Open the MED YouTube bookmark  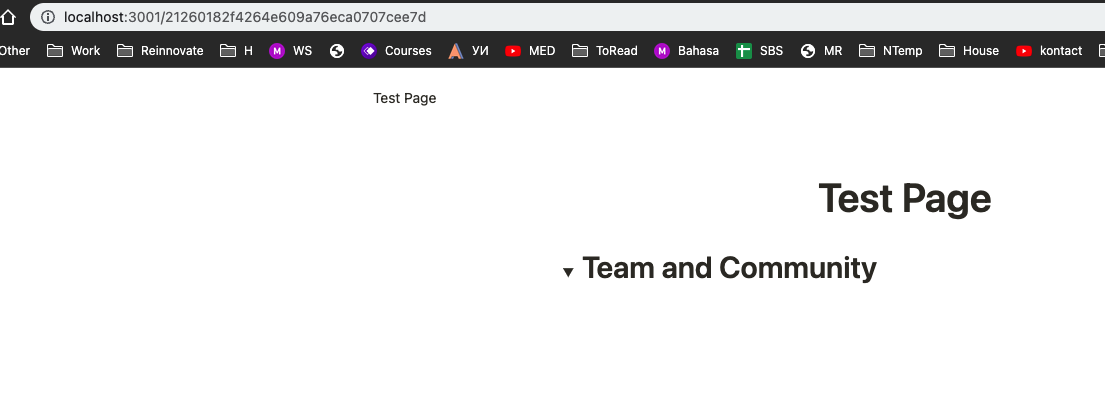[x=530, y=51]
